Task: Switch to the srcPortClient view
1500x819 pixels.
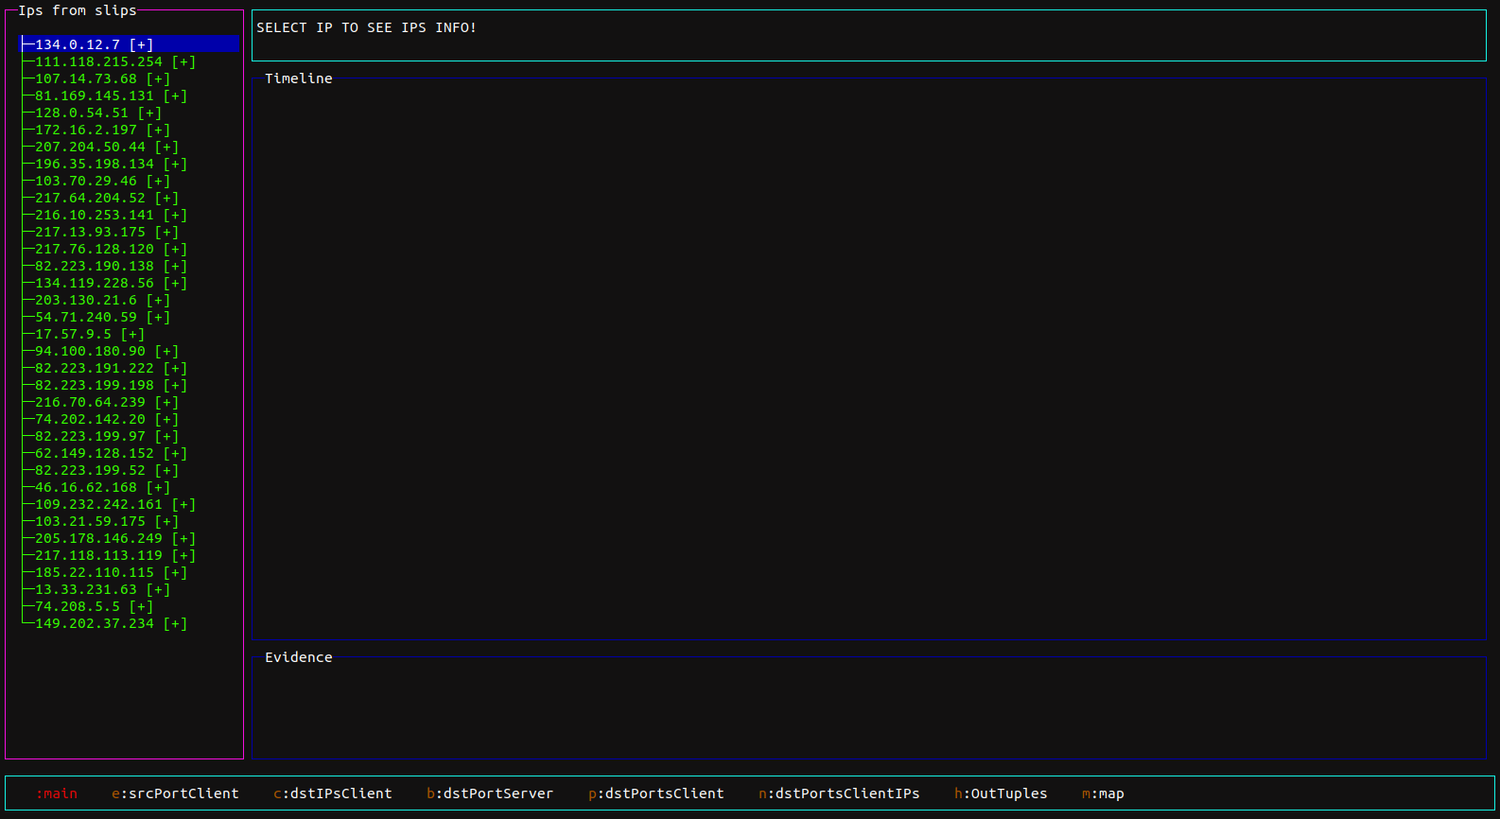Action: click(x=175, y=793)
